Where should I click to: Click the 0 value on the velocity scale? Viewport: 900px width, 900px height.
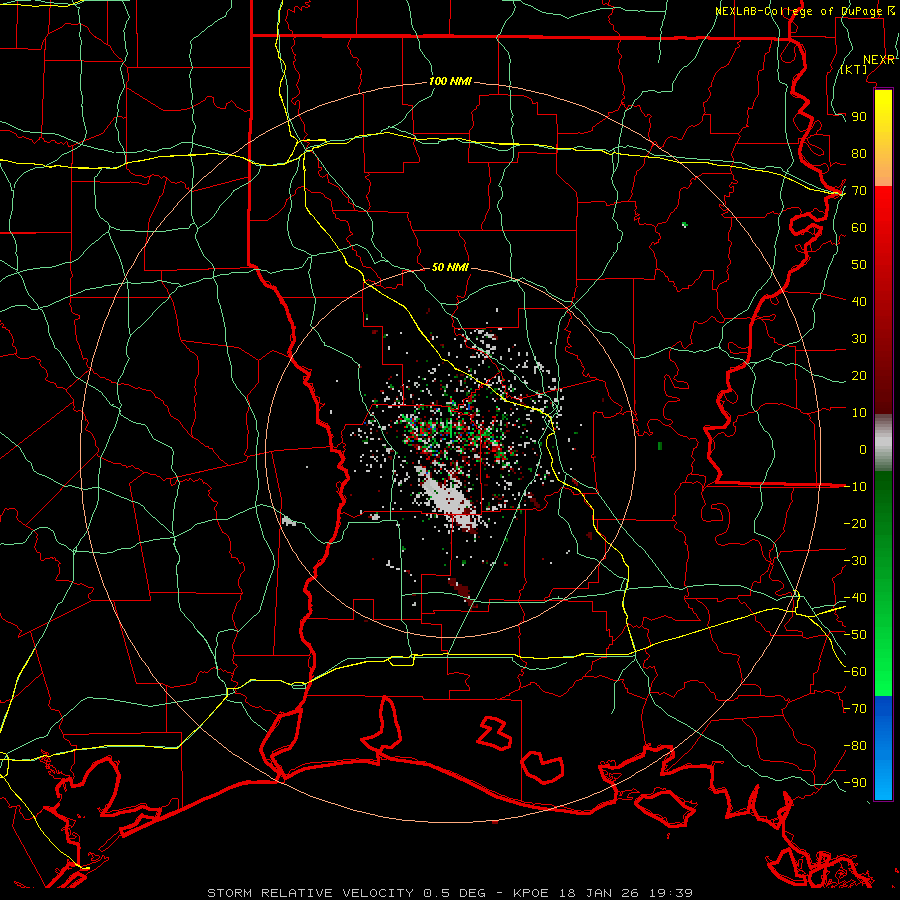(863, 450)
